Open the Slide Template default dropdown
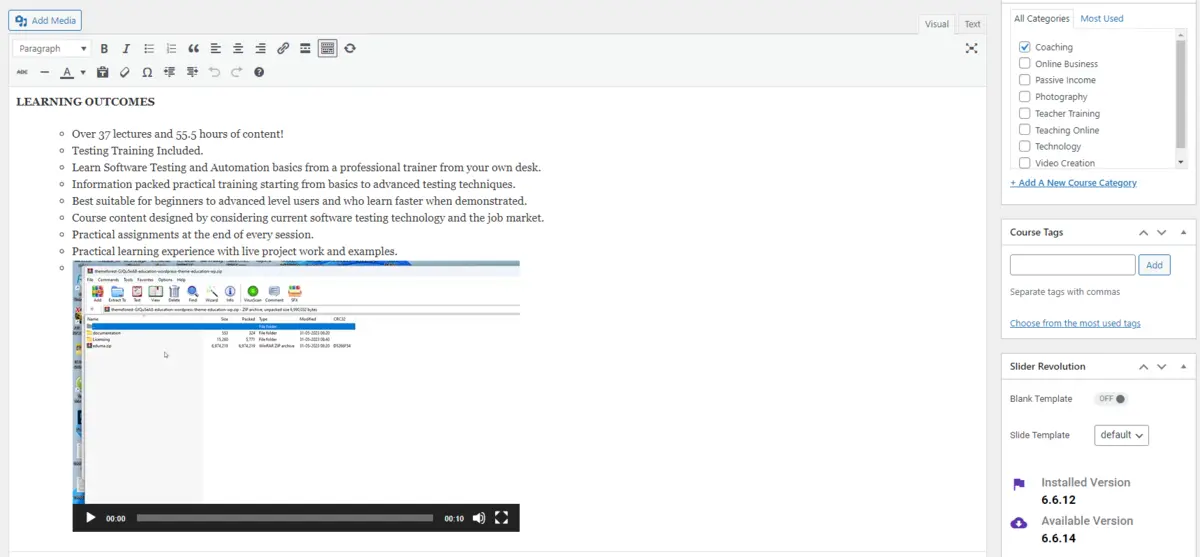Screen dimensions: 1200x557 (1122, 435)
